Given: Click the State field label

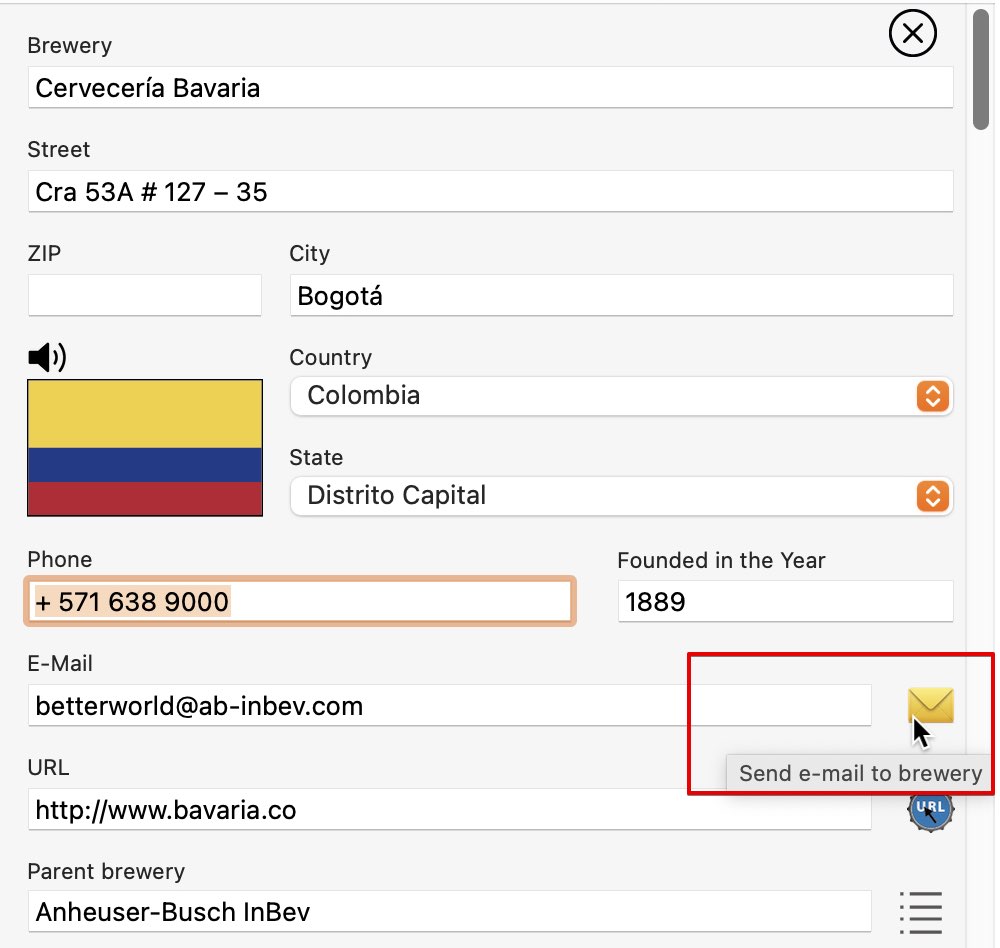Looking at the screenshot, I should [316, 457].
